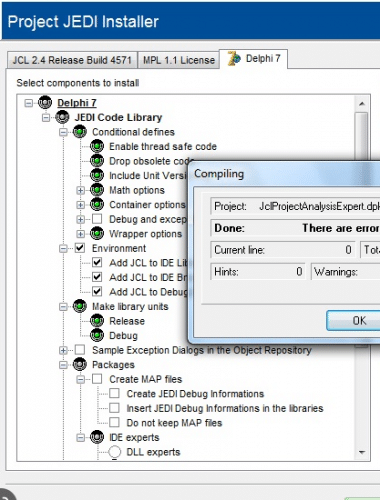Toggle the Debug library units icon
The width and height of the screenshot is (380, 500).
point(97,335)
